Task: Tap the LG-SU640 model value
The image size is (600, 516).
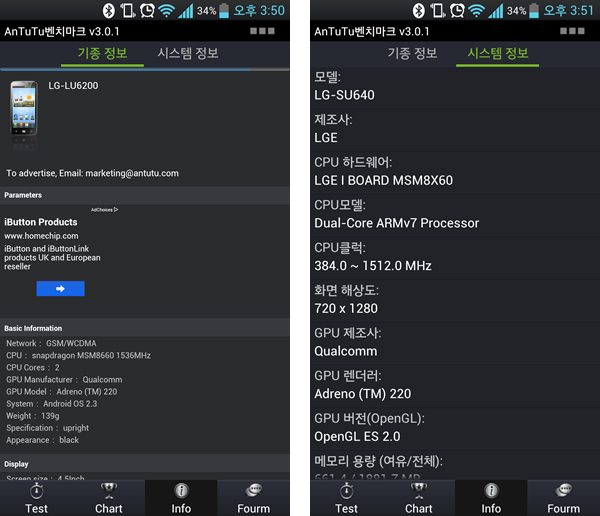Action: 344,95
